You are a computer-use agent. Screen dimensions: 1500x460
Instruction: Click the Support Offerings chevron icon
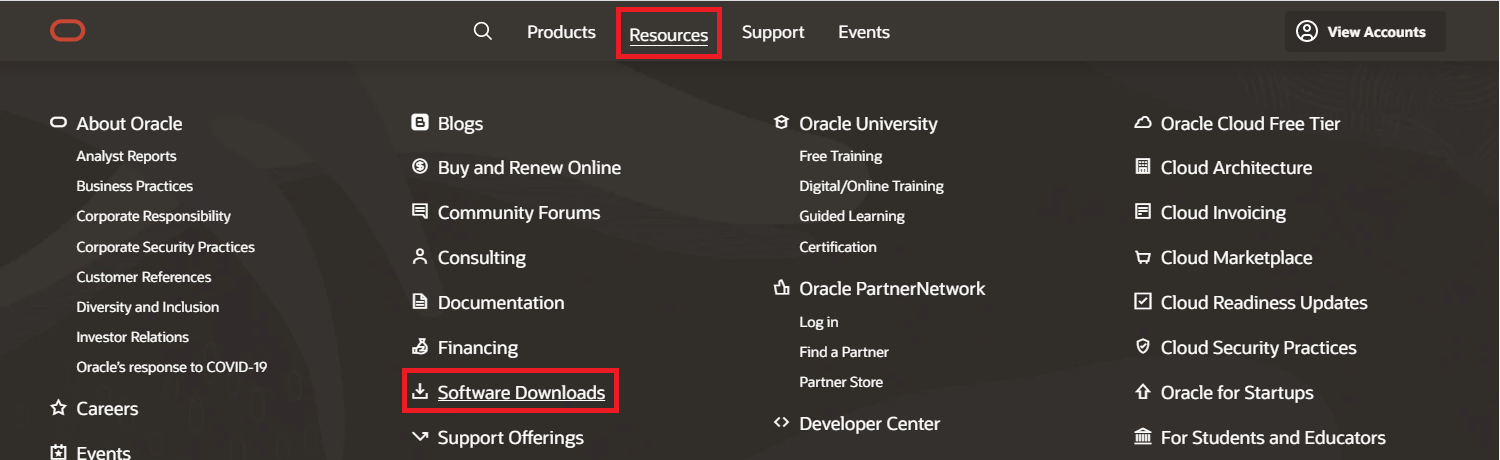[420, 436]
